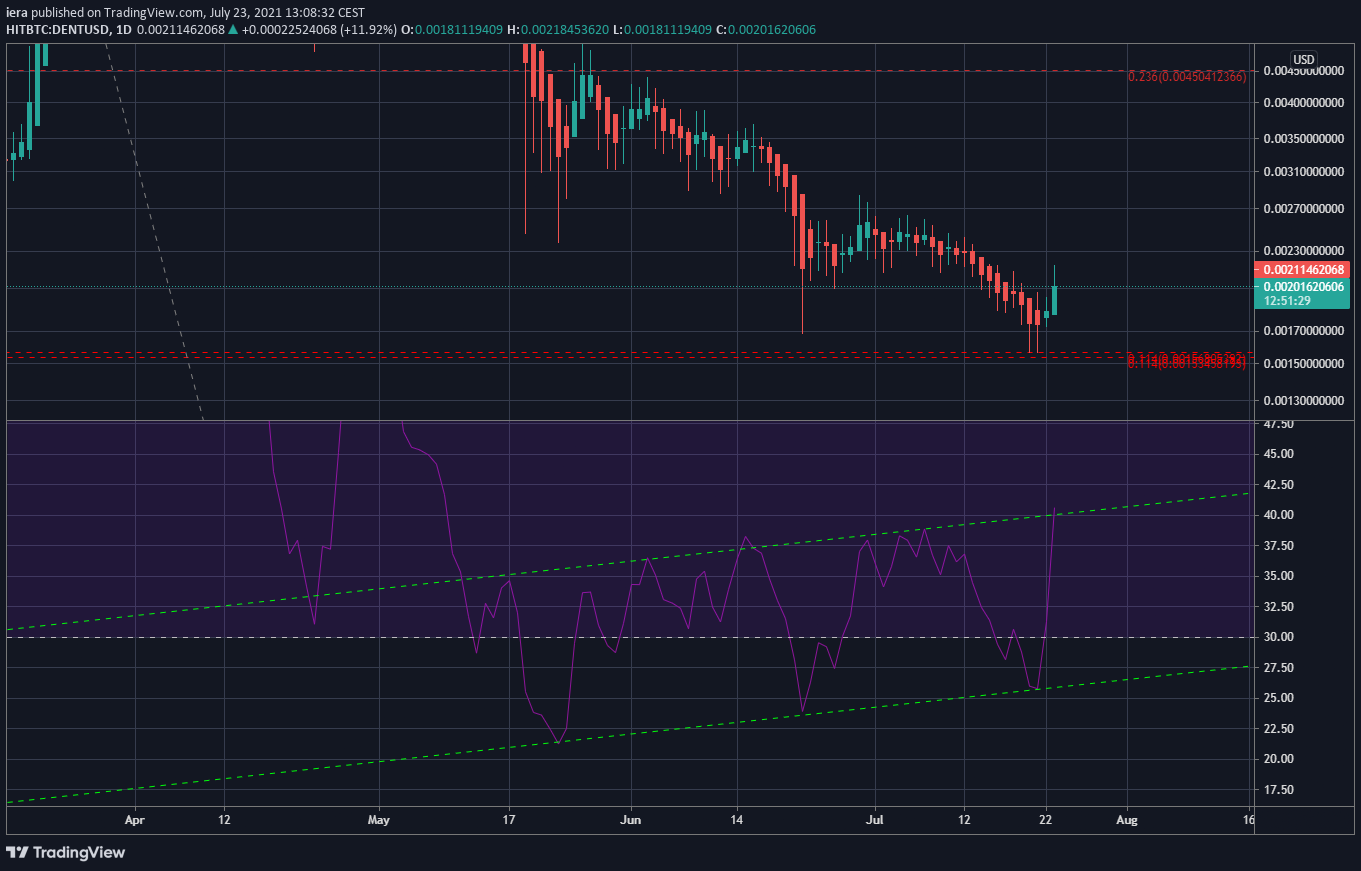Click the 0.00170000000 price axis label

pos(1305,331)
